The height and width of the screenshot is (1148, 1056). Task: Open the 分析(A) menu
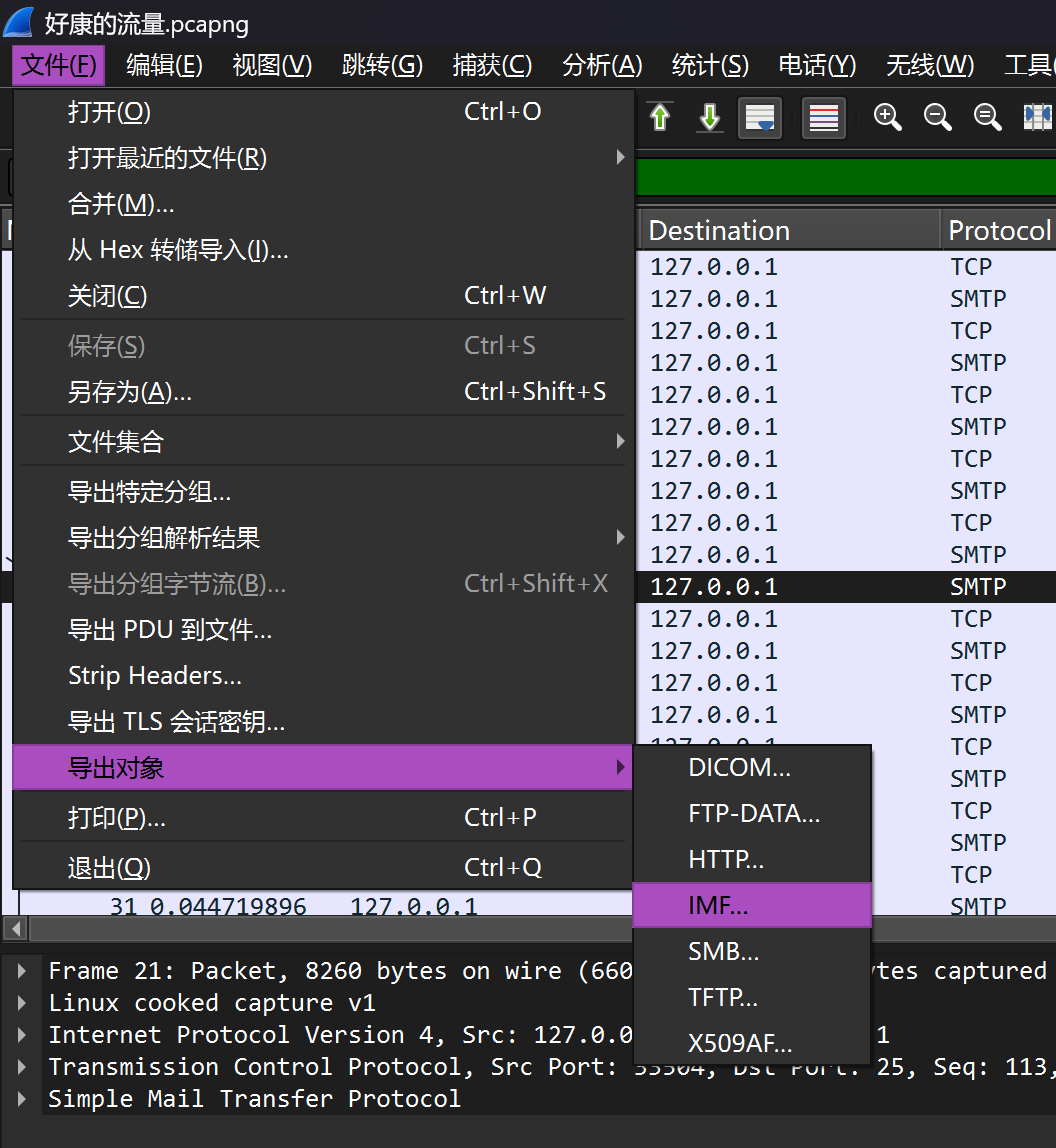pos(602,66)
